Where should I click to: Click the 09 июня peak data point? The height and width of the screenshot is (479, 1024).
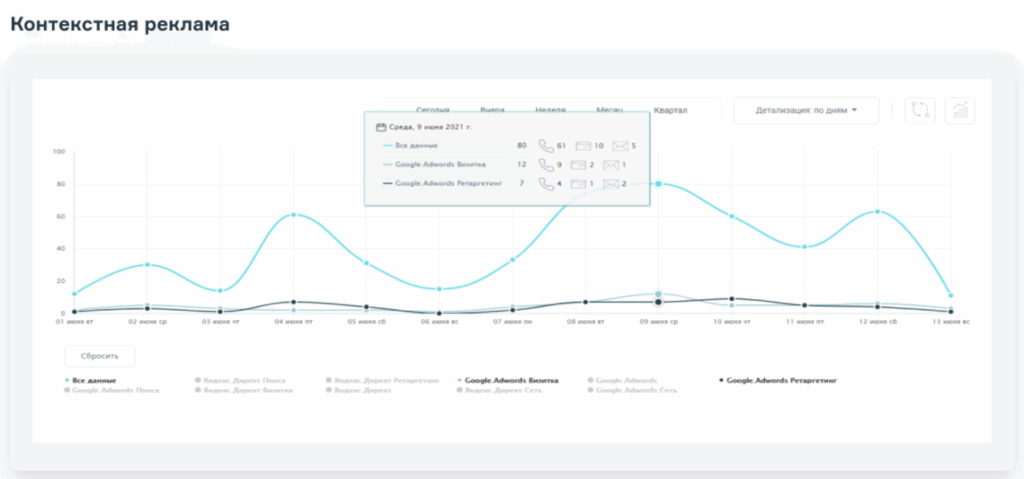(x=658, y=184)
